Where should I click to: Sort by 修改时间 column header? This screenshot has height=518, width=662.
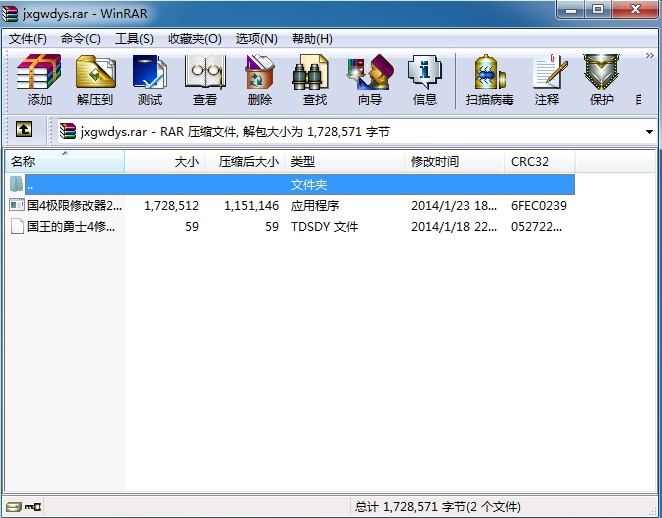coord(454,161)
